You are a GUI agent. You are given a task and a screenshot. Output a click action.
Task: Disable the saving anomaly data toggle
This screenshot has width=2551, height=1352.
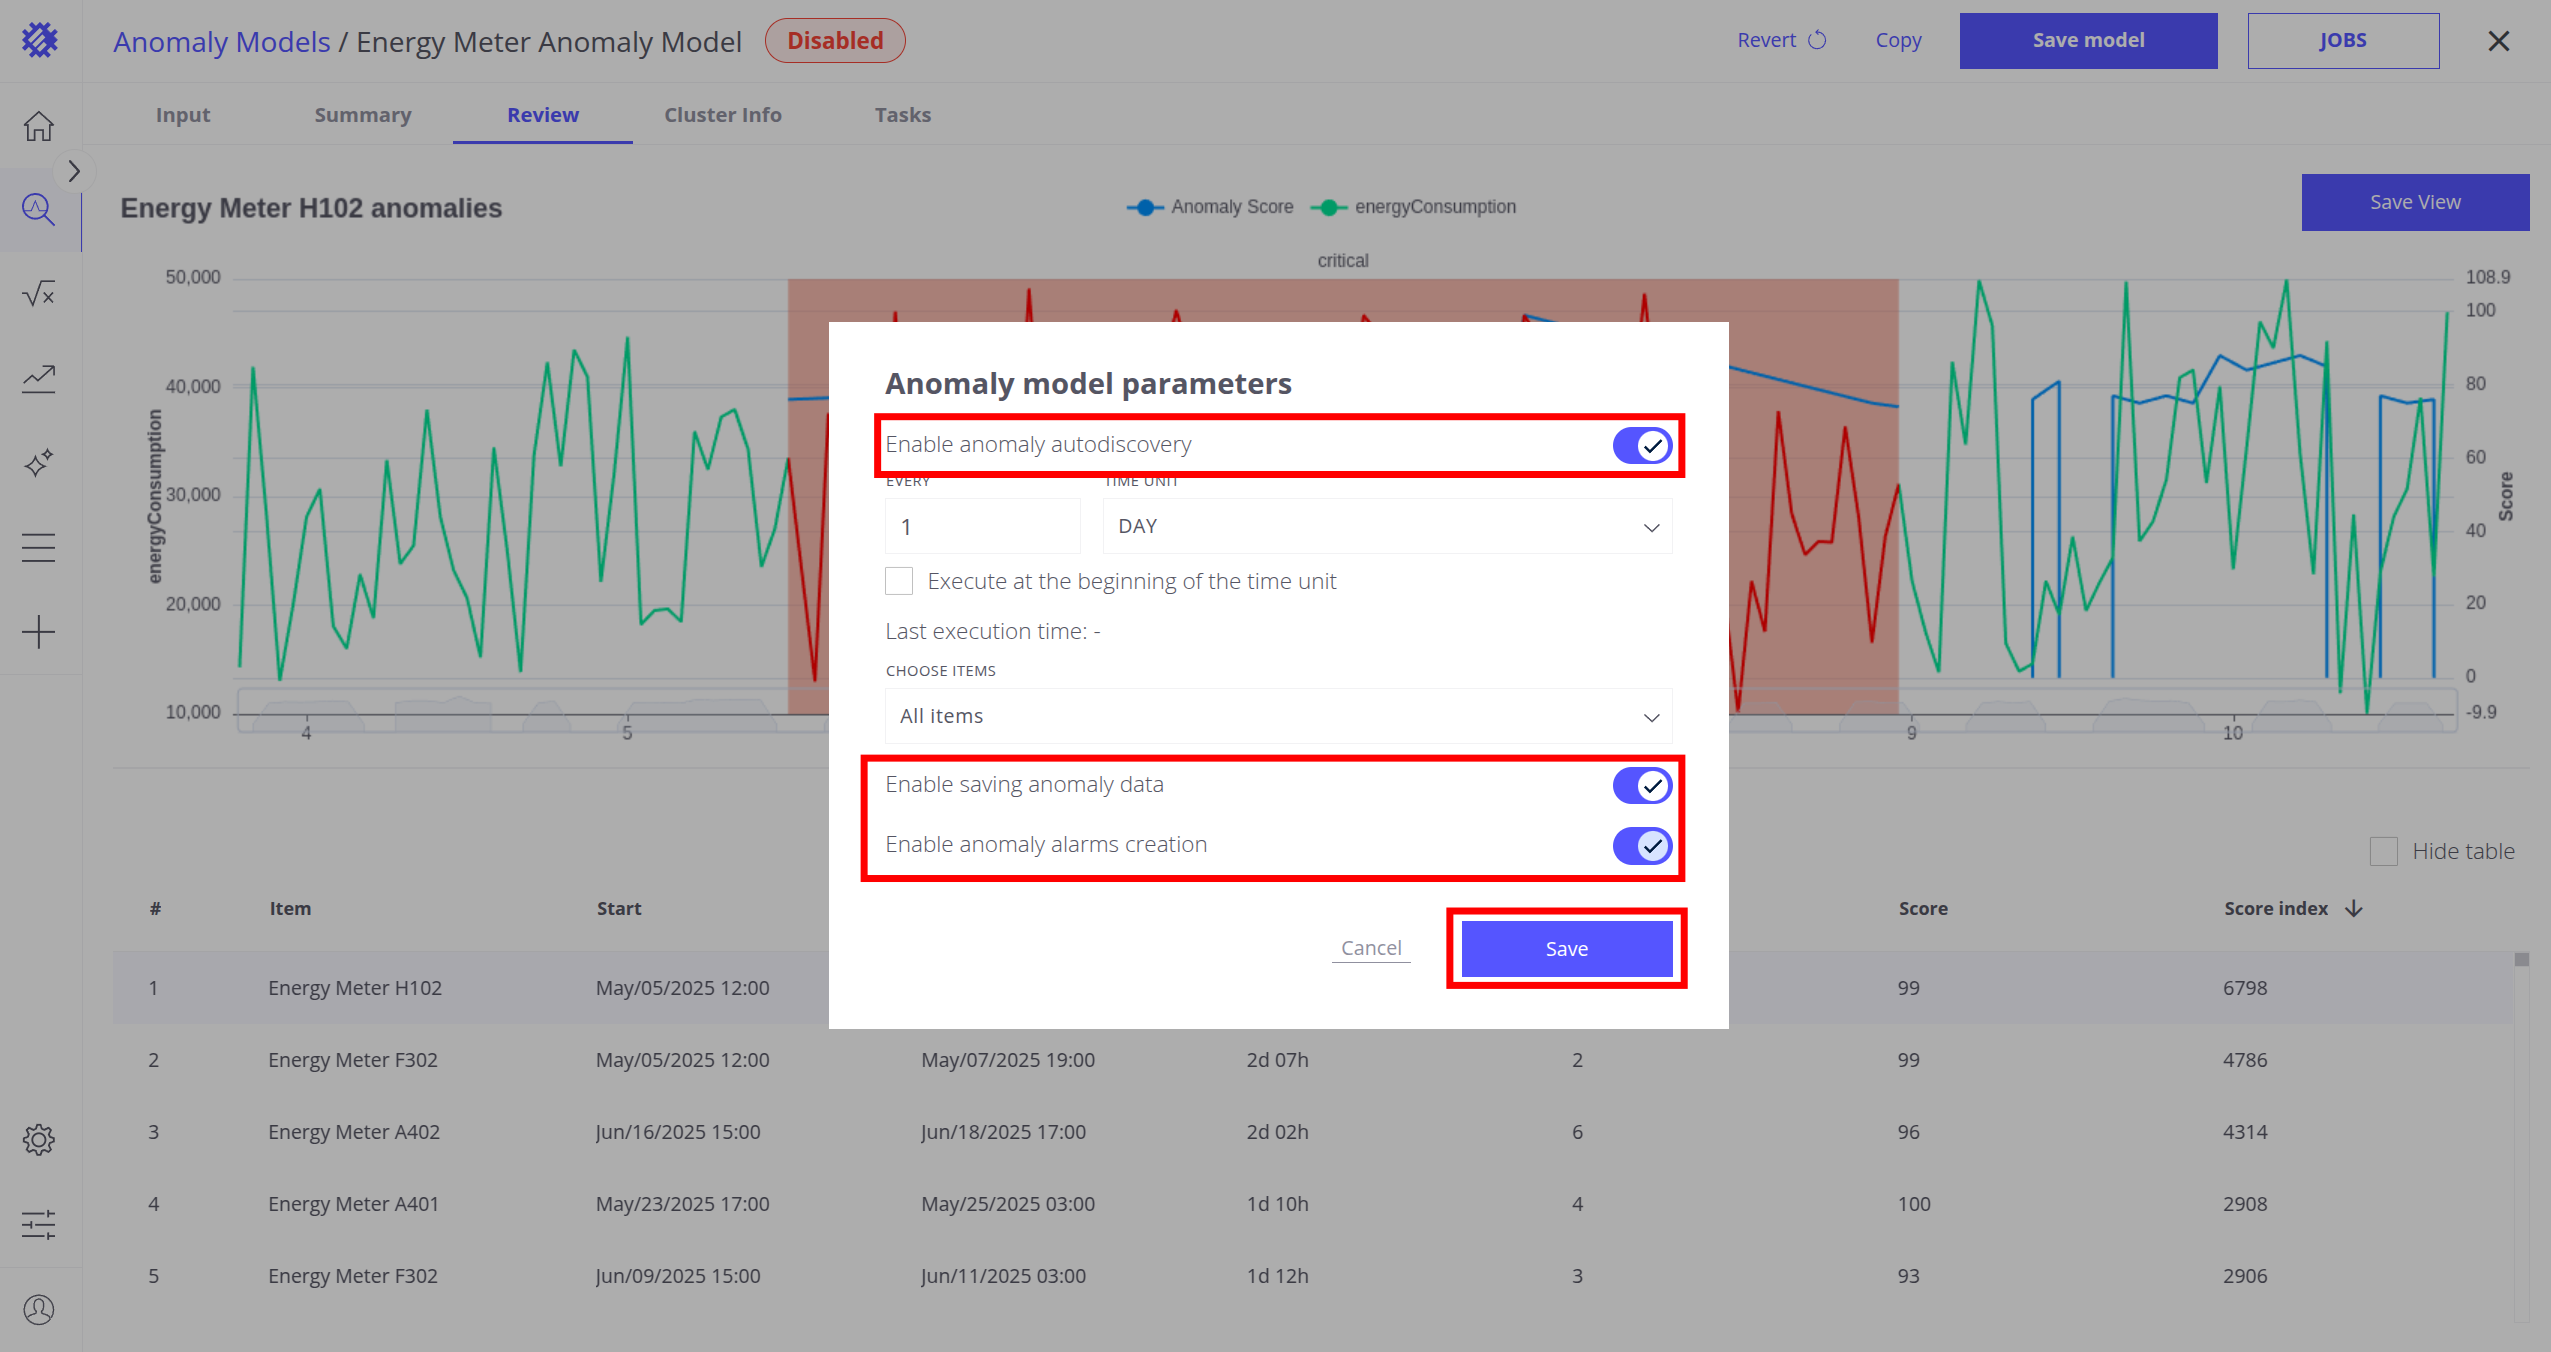pyautogui.click(x=1641, y=785)
